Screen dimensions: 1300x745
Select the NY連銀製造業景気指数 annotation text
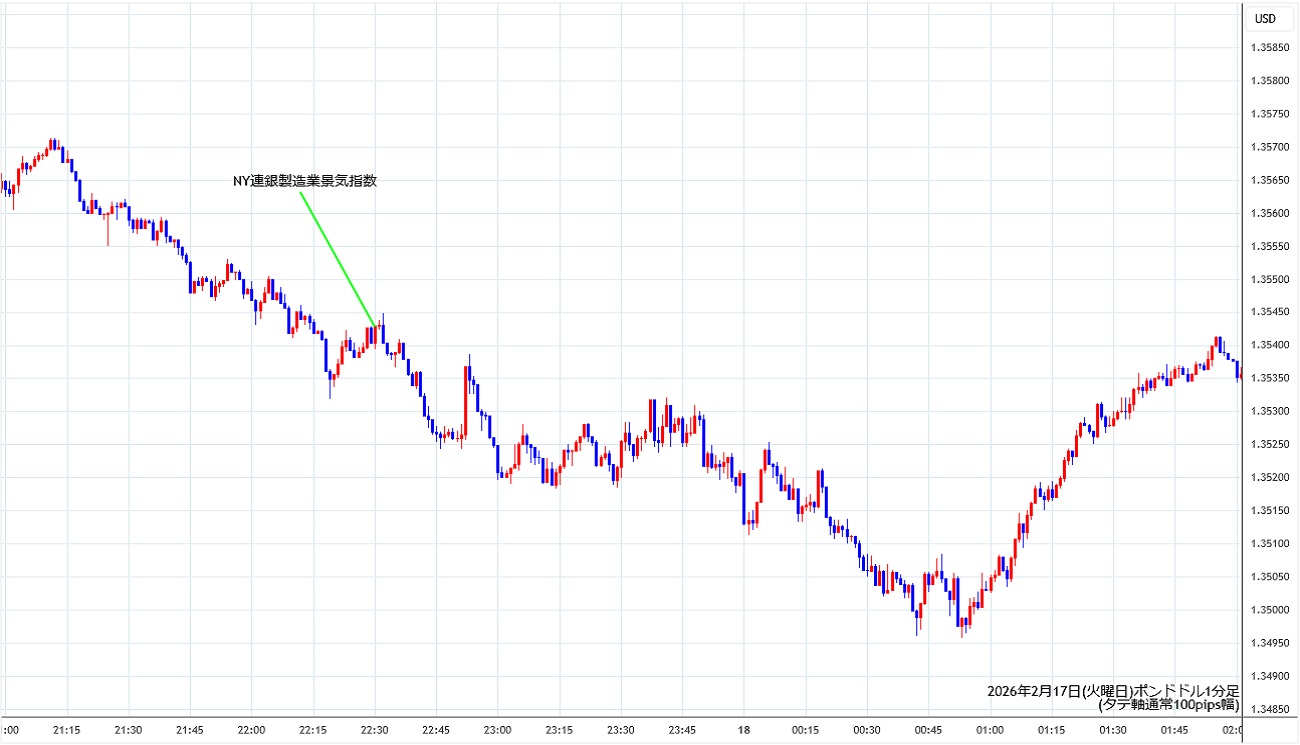click(x=304, y=181)
